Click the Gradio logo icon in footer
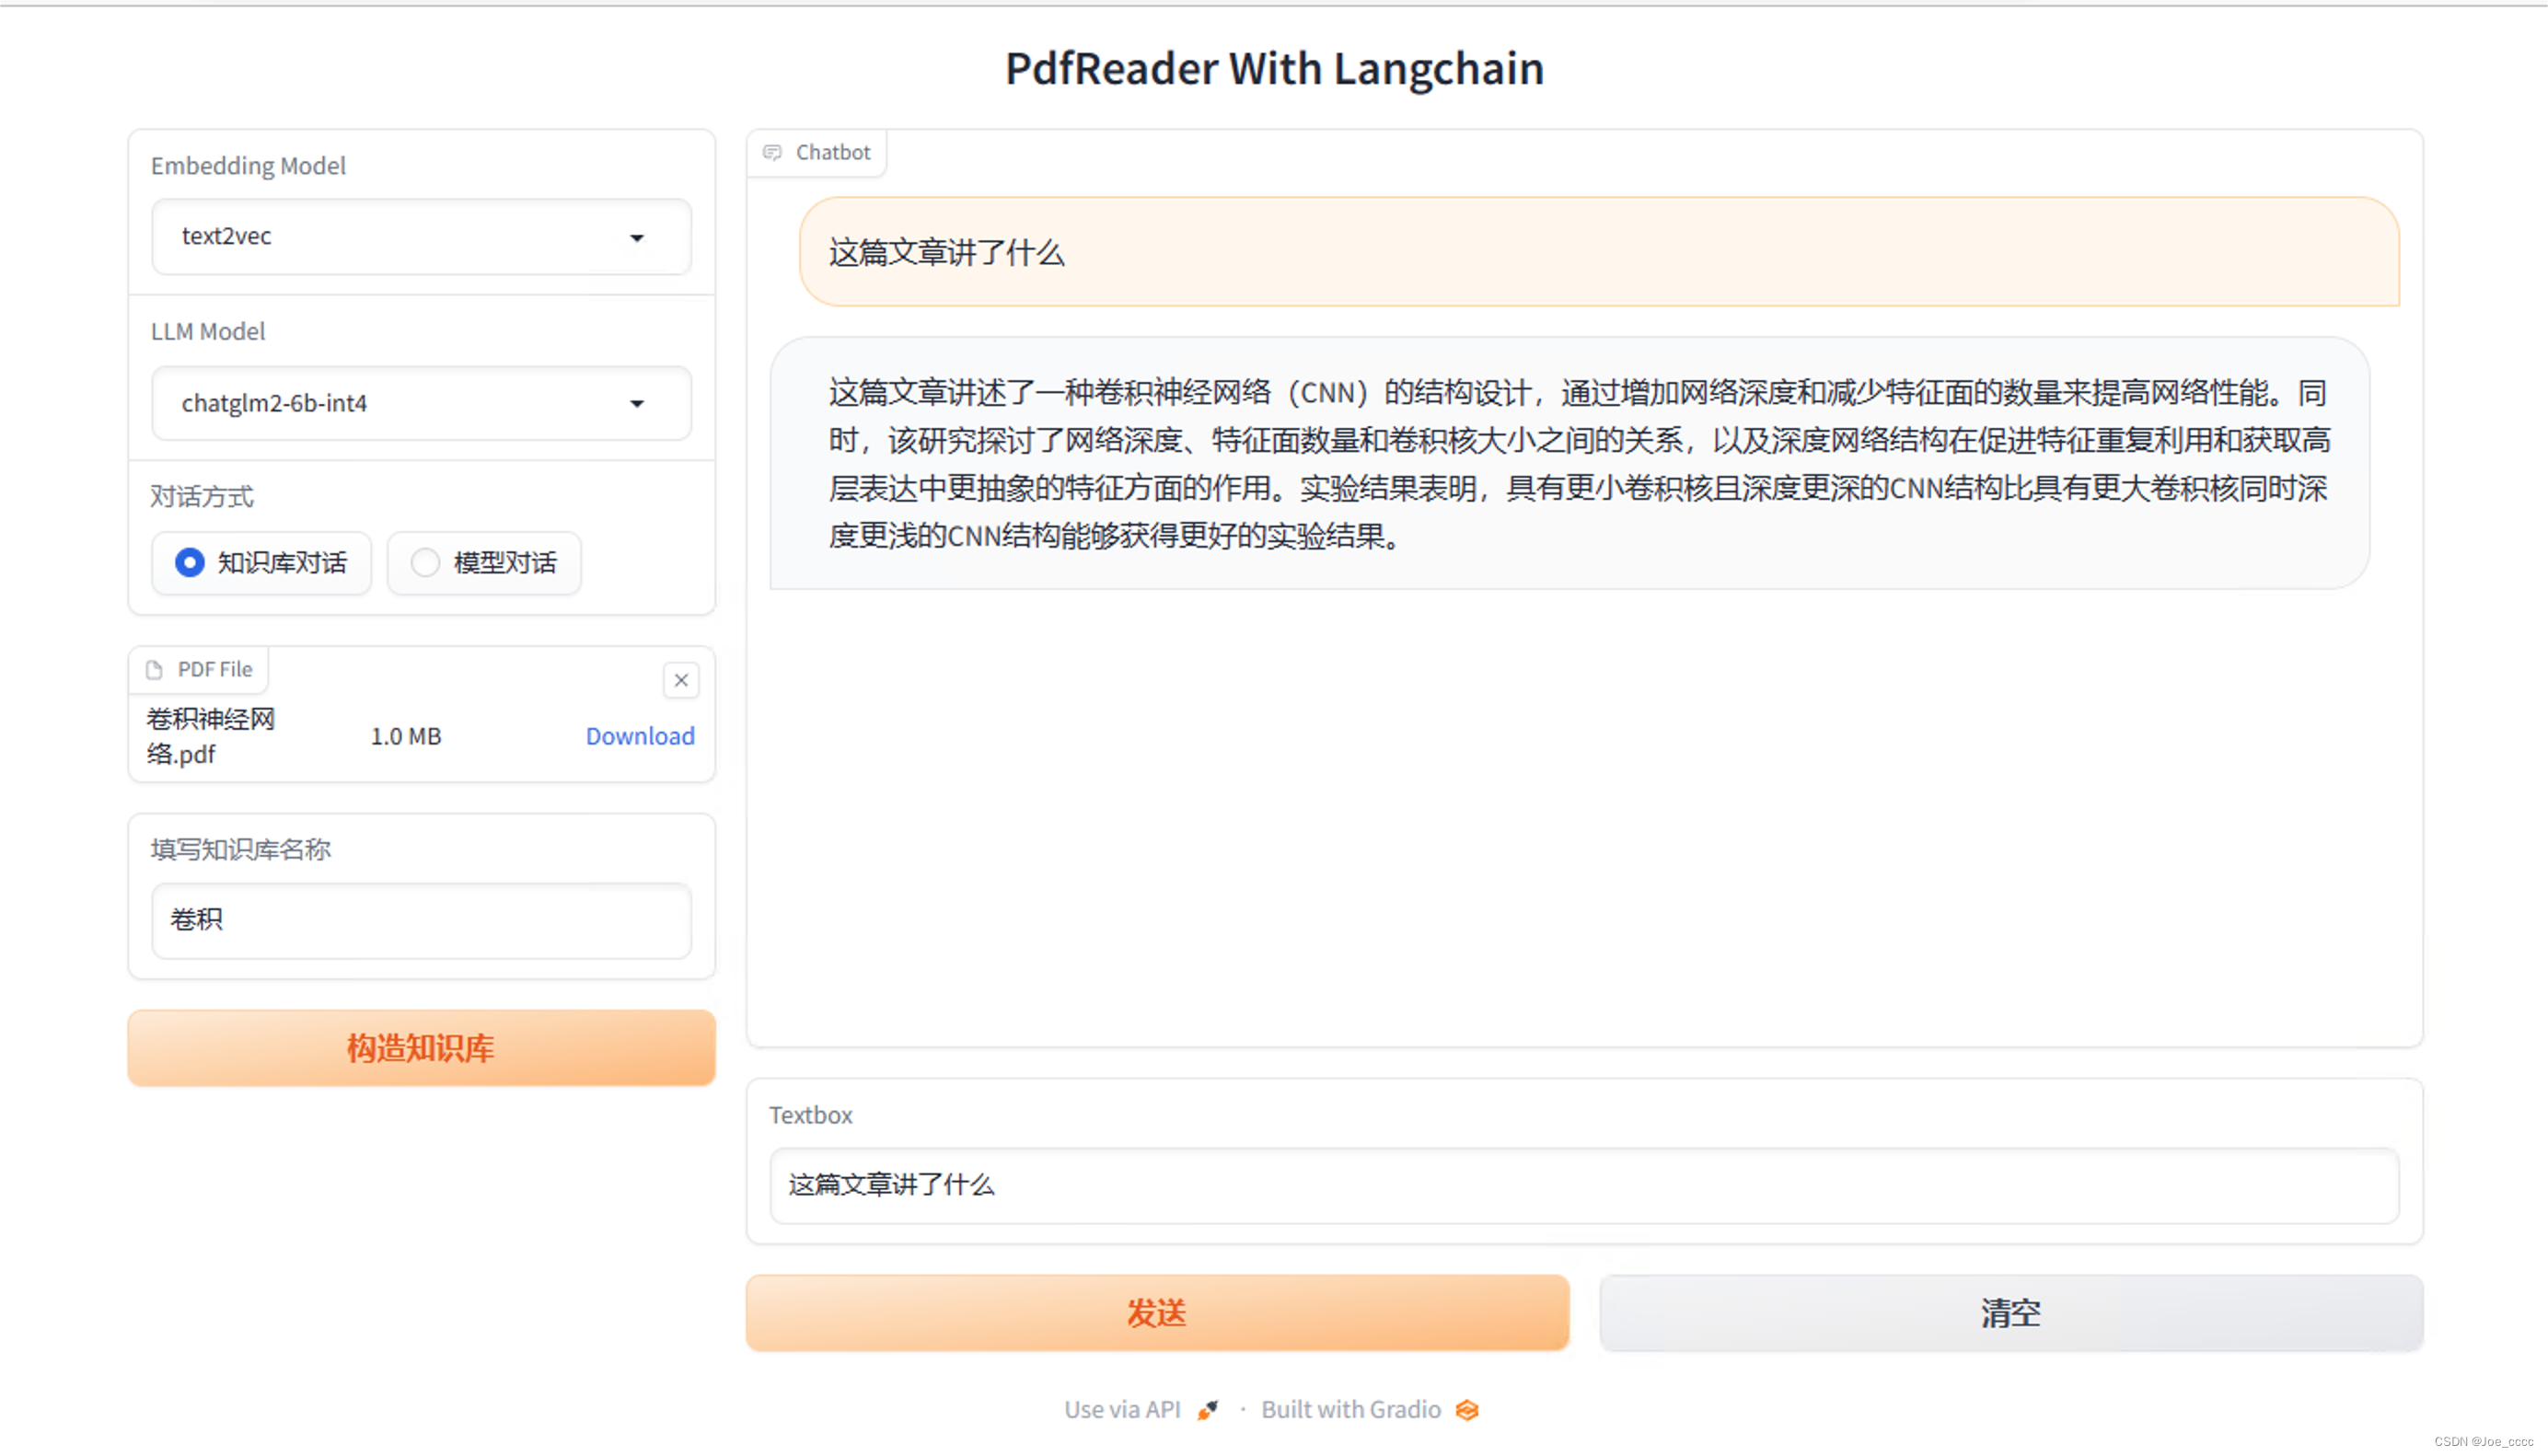 coord(1467,1410)
